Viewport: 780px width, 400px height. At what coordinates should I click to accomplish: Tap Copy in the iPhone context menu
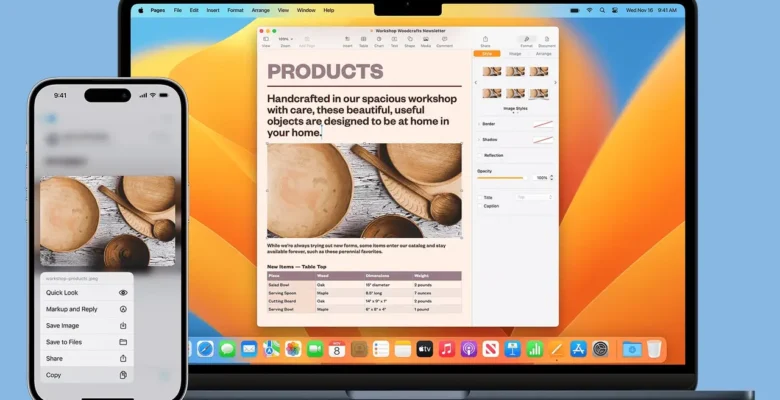87,375
